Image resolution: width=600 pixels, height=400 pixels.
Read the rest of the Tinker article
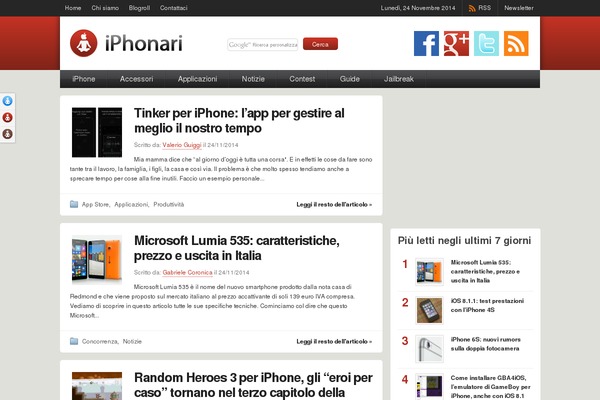pos(334,204)
